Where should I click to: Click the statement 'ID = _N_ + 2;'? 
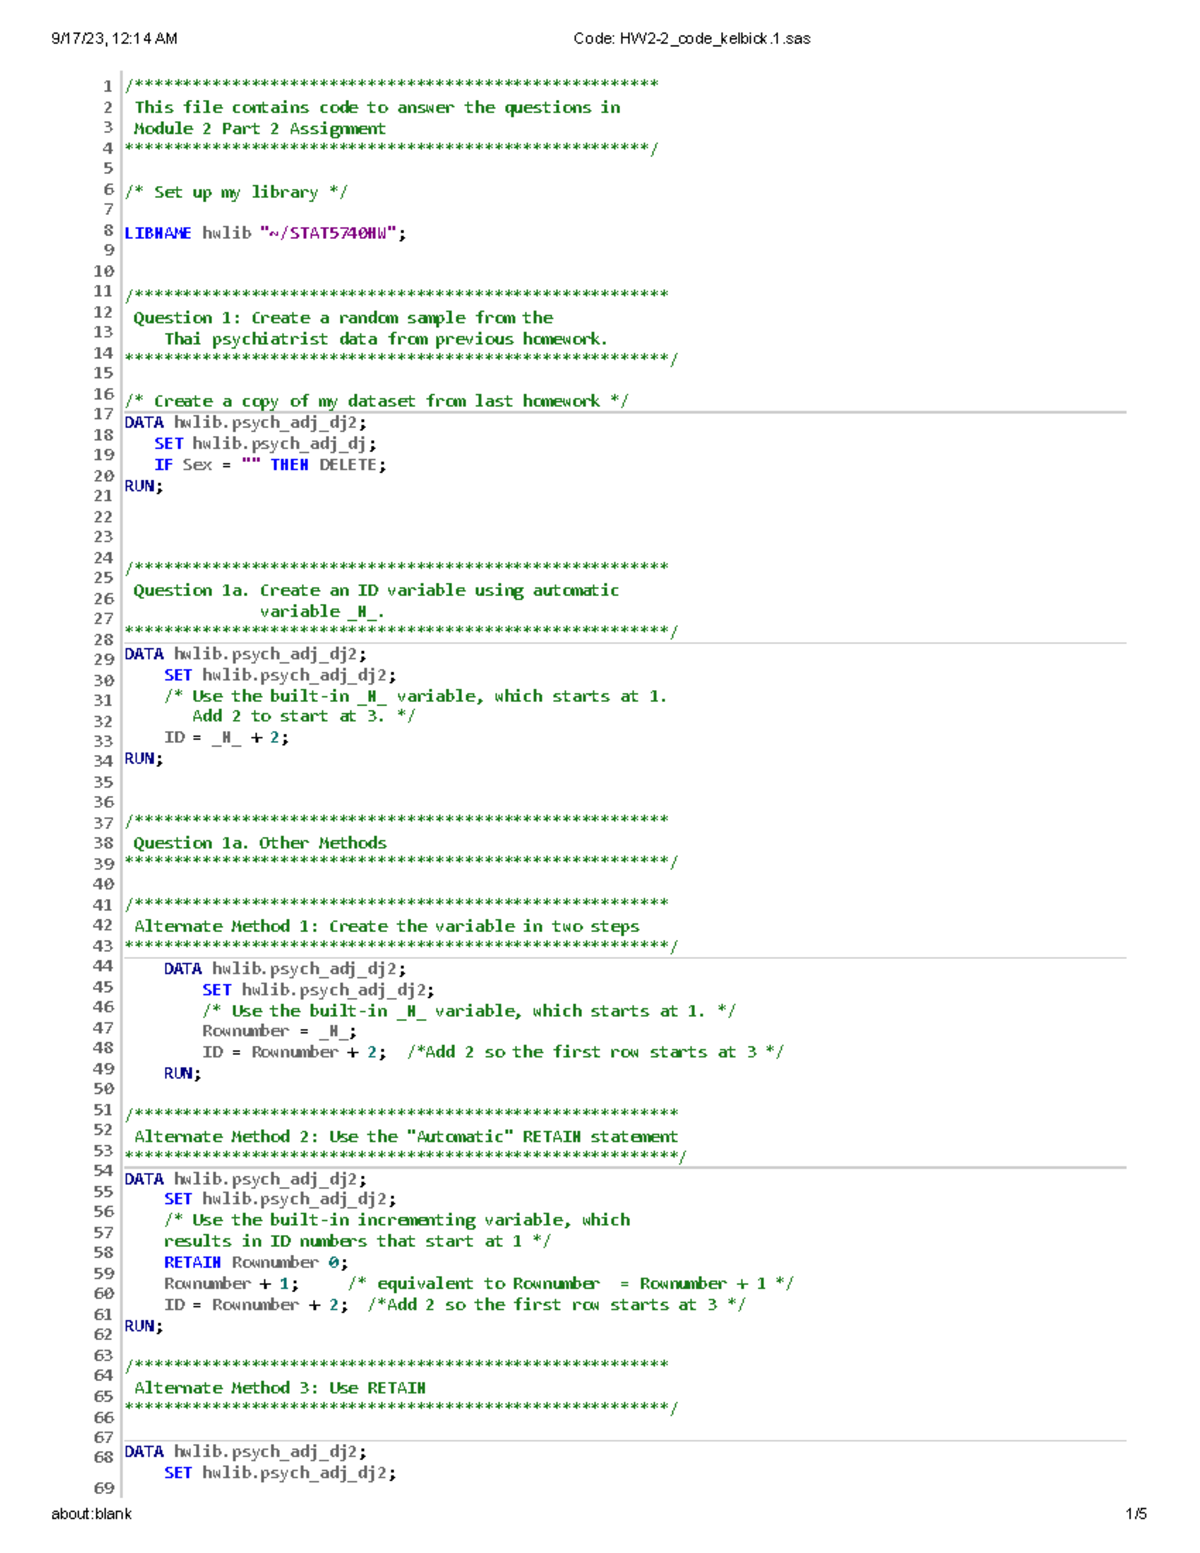click(x=227, y=737)
